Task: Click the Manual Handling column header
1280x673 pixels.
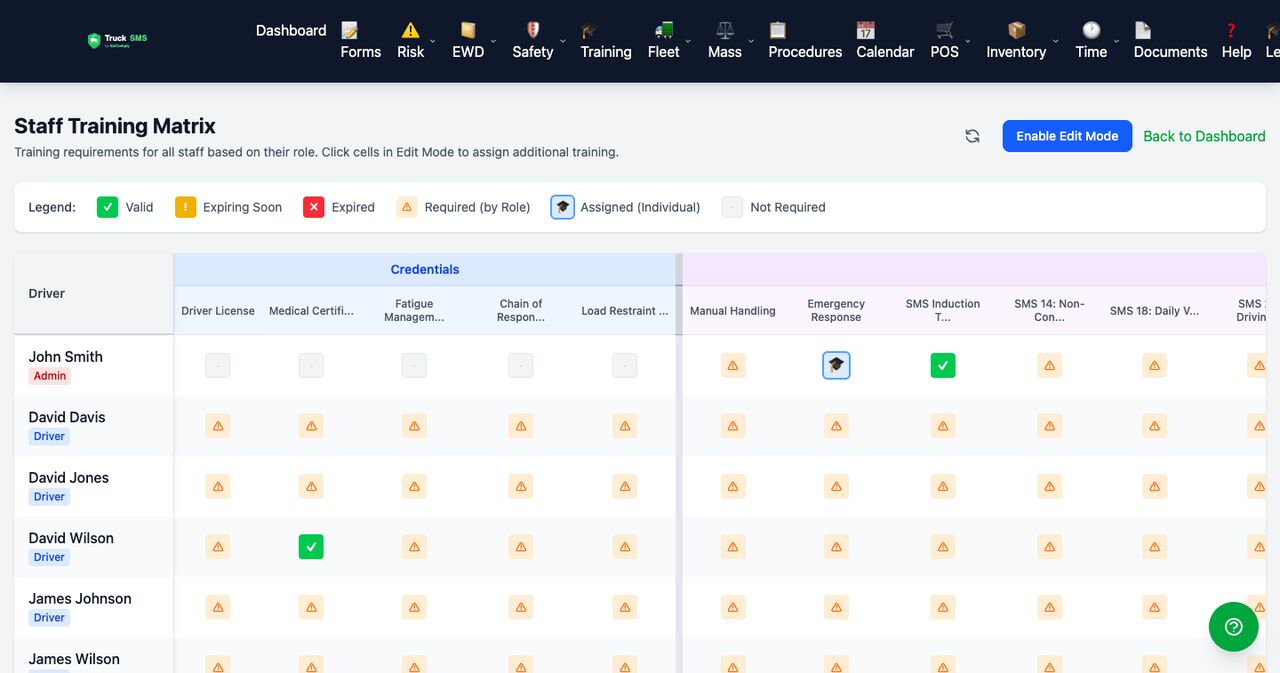Action: tap(733, 311)
